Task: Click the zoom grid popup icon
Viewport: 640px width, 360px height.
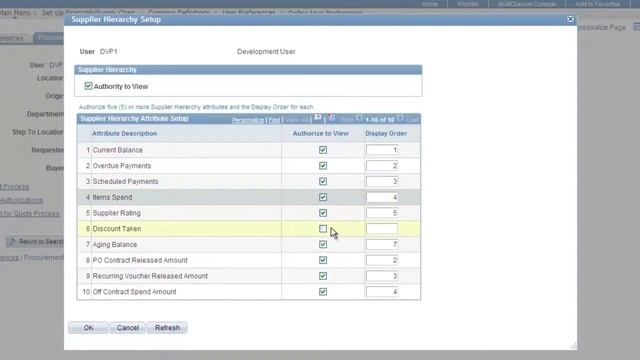Action: click(318, 118)
